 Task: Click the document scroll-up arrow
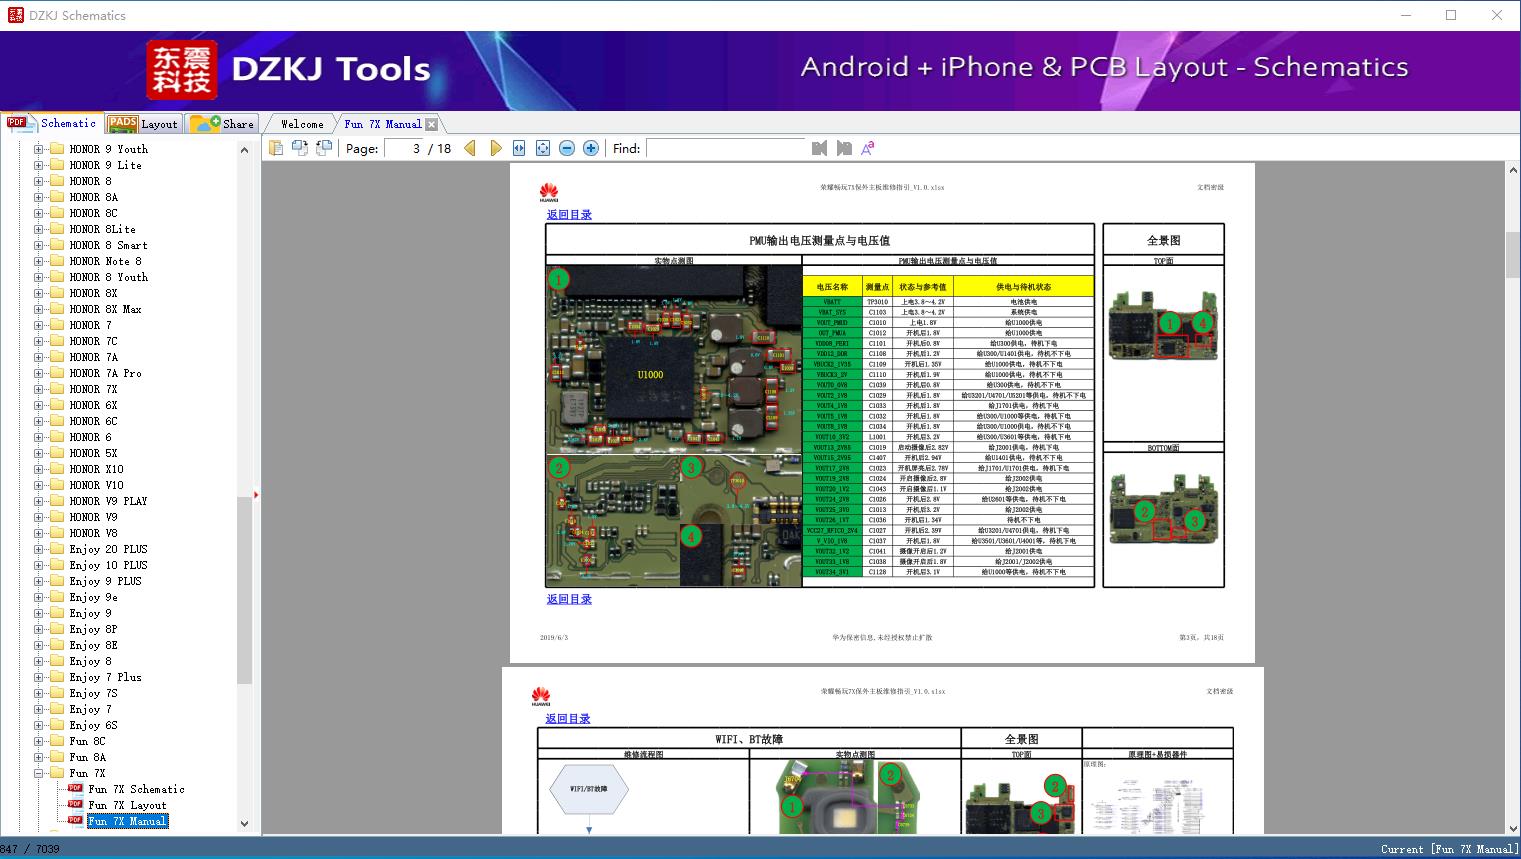(1512, 171)
